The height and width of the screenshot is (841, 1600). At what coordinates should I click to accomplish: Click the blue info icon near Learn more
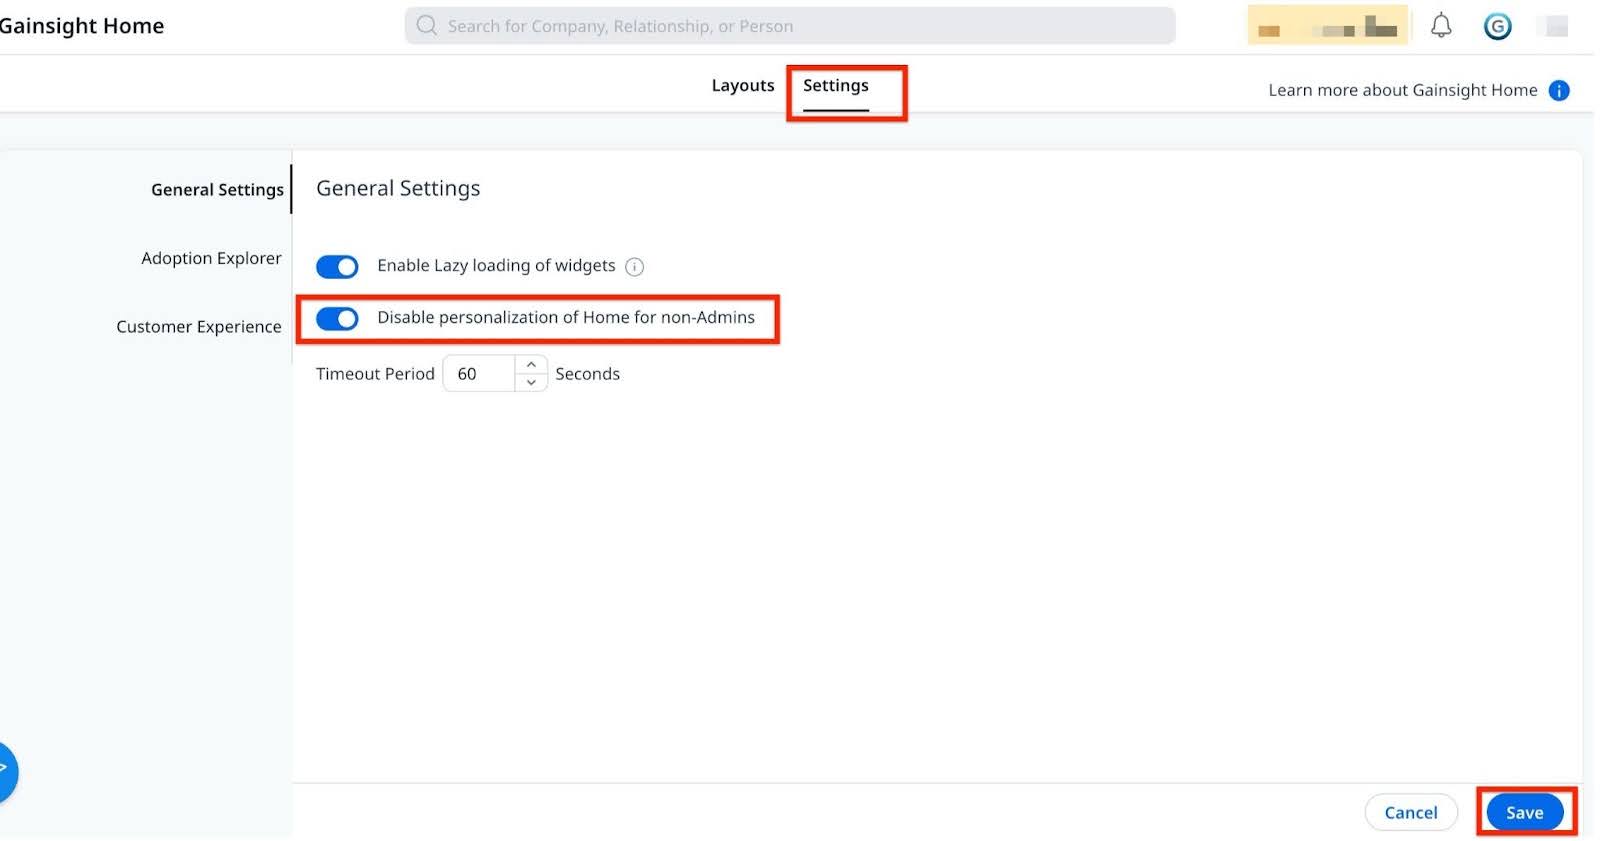(x=1558, y=90)
